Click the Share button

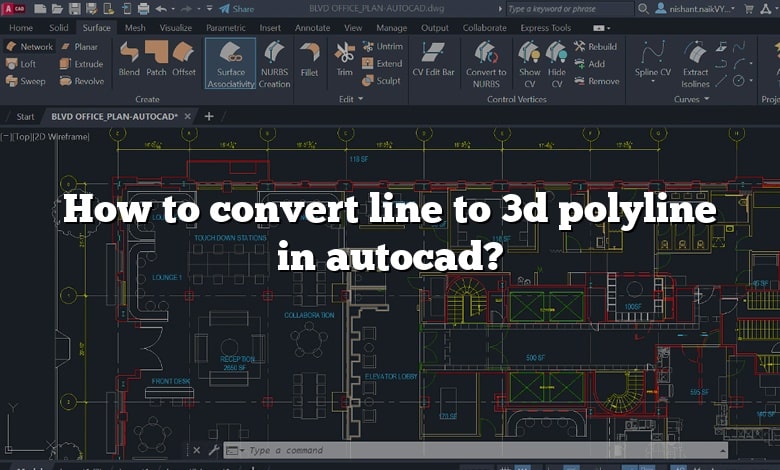[x=236, y=9]
